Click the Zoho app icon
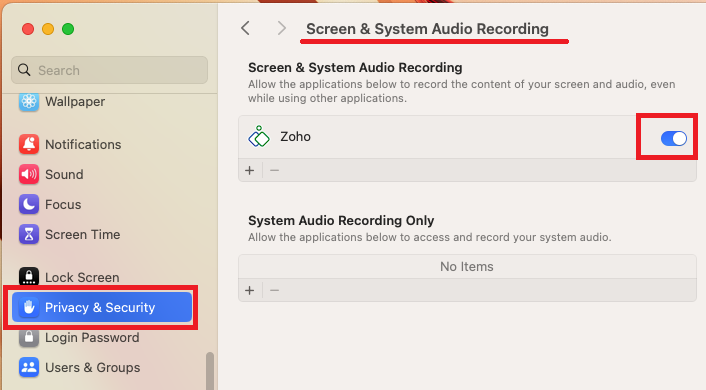This screenshot has width=706, height=390. (259, 136)
